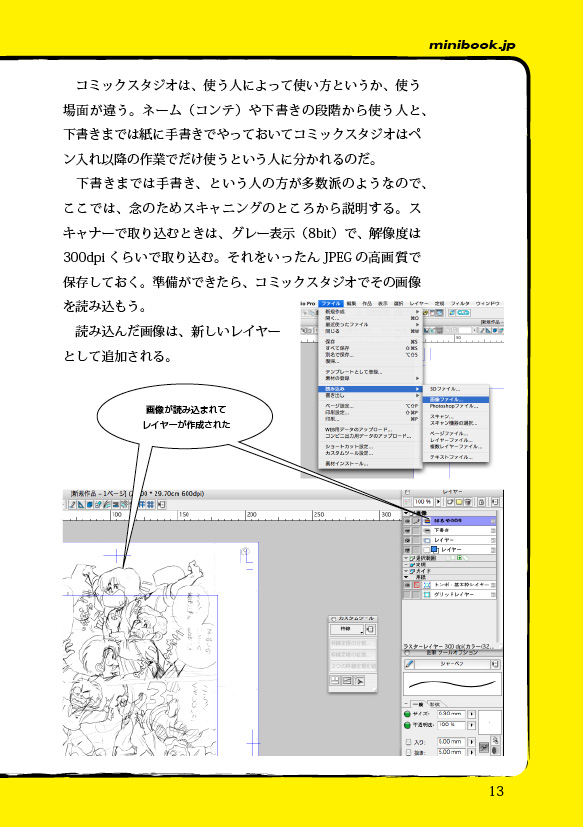
Task: Click the layer opacity field showing 100 %
Action: [424, 502]
